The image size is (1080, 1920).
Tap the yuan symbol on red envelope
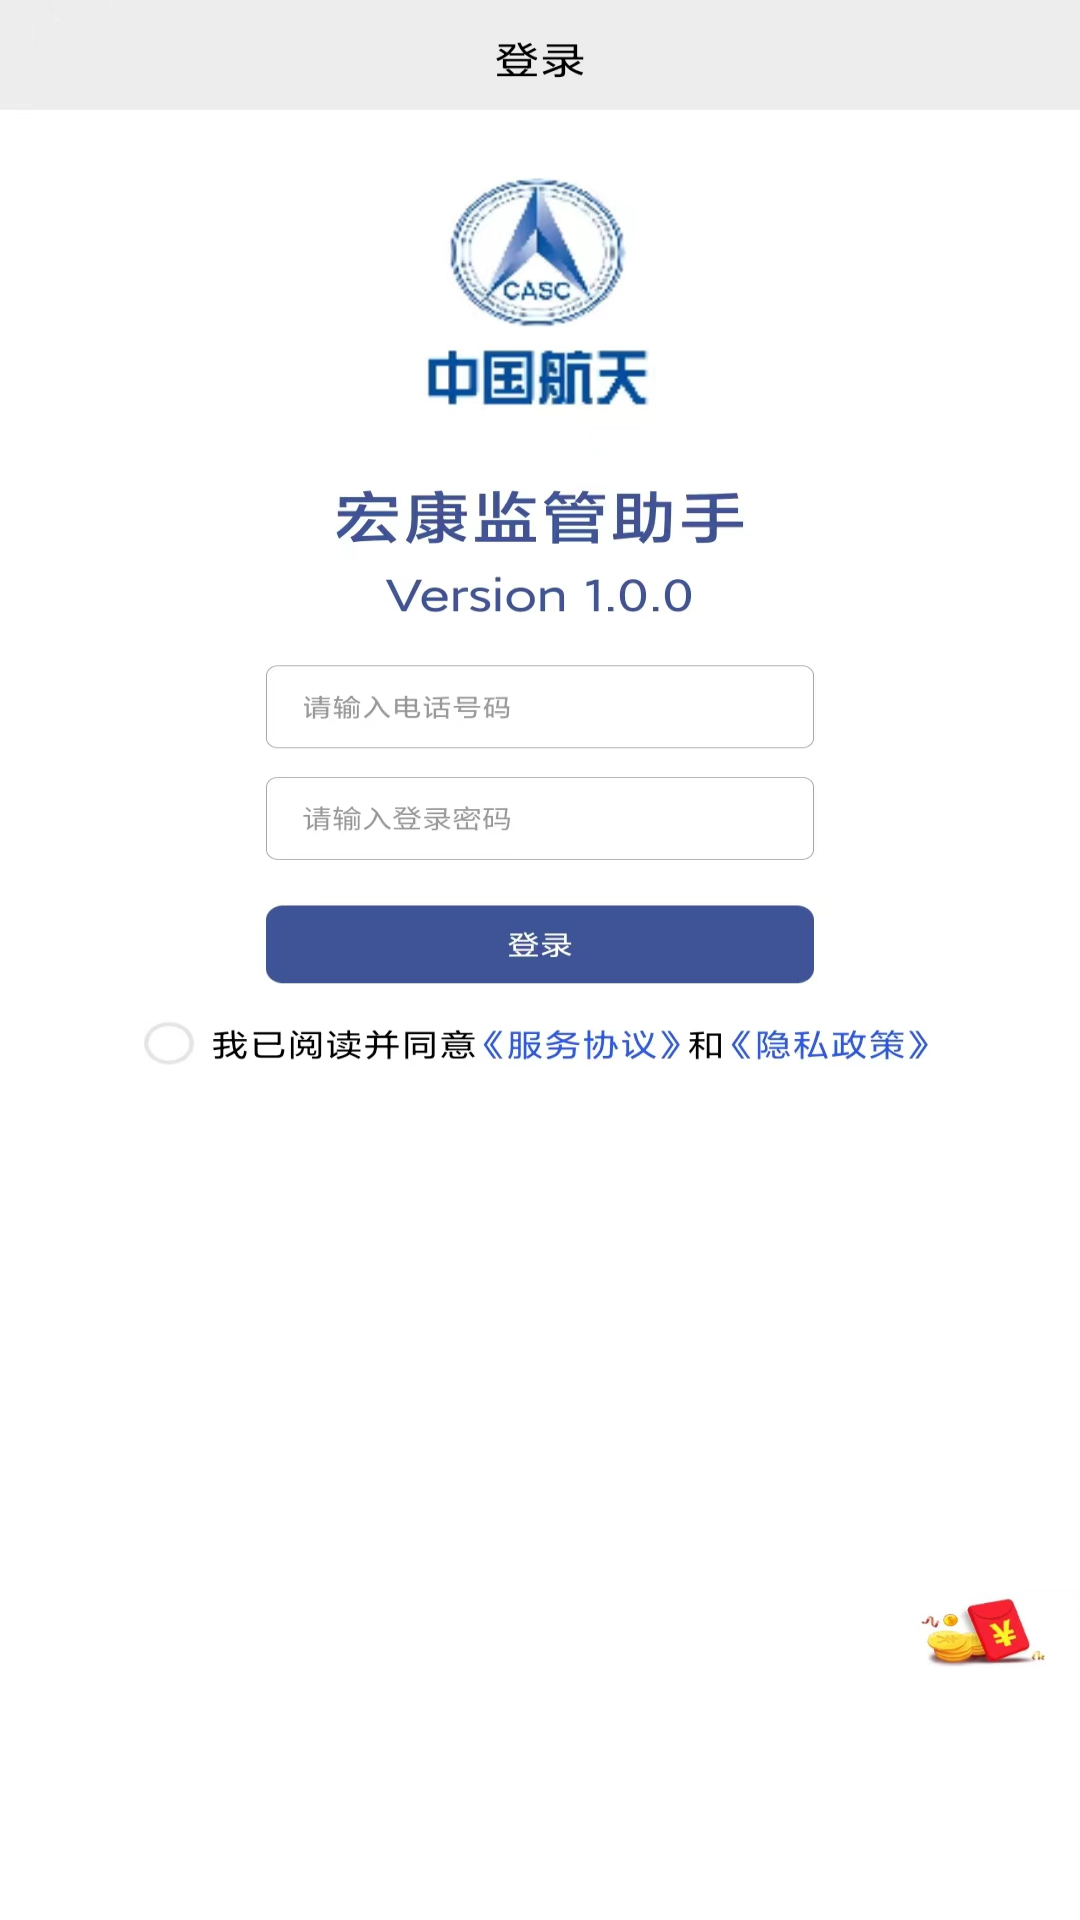[x=1004, y=1634]
